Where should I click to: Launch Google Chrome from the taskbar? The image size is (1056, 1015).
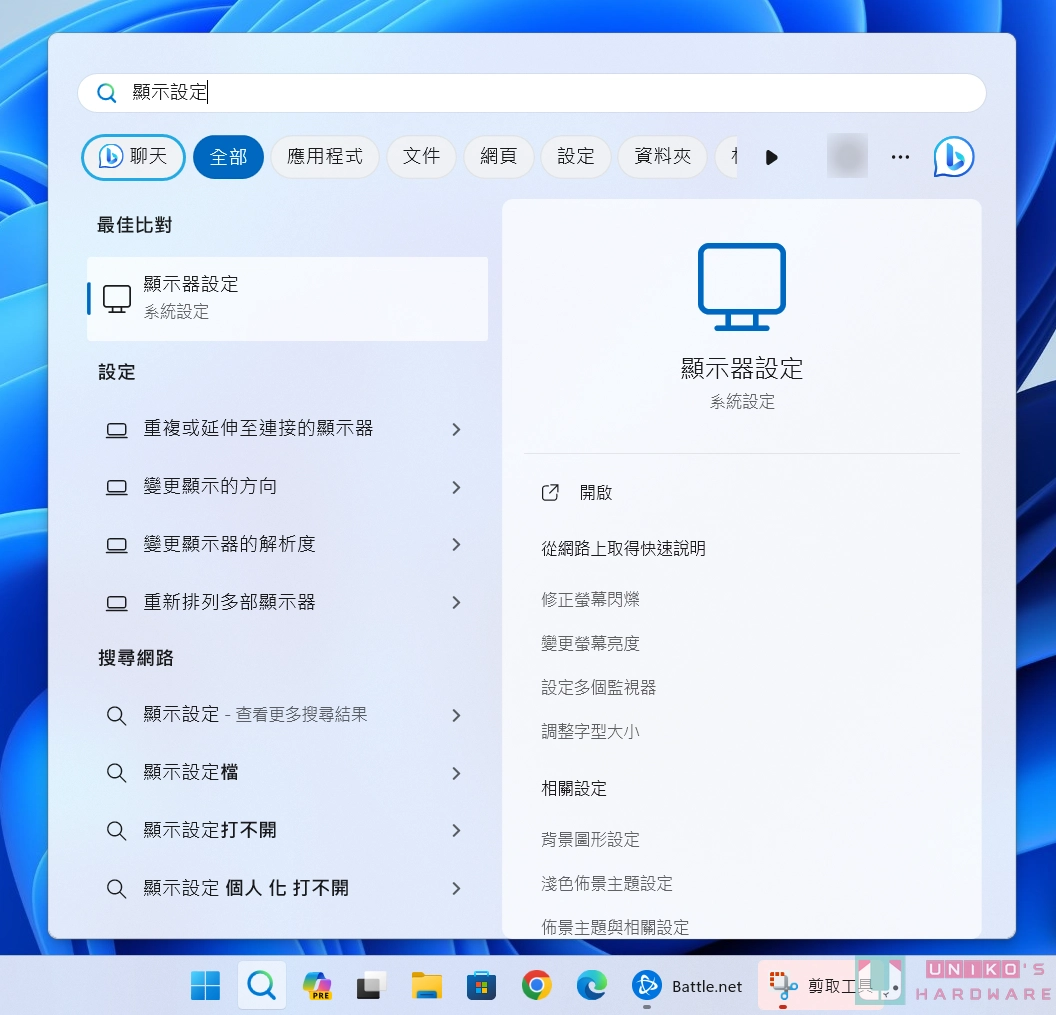(x=537, y=985)
